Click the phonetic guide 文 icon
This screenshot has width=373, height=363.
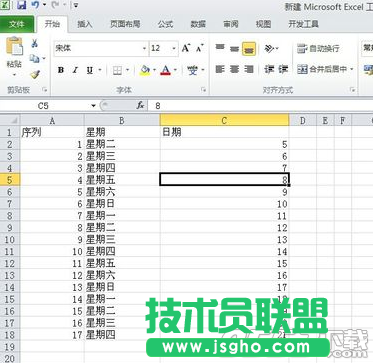pos(192,70)
